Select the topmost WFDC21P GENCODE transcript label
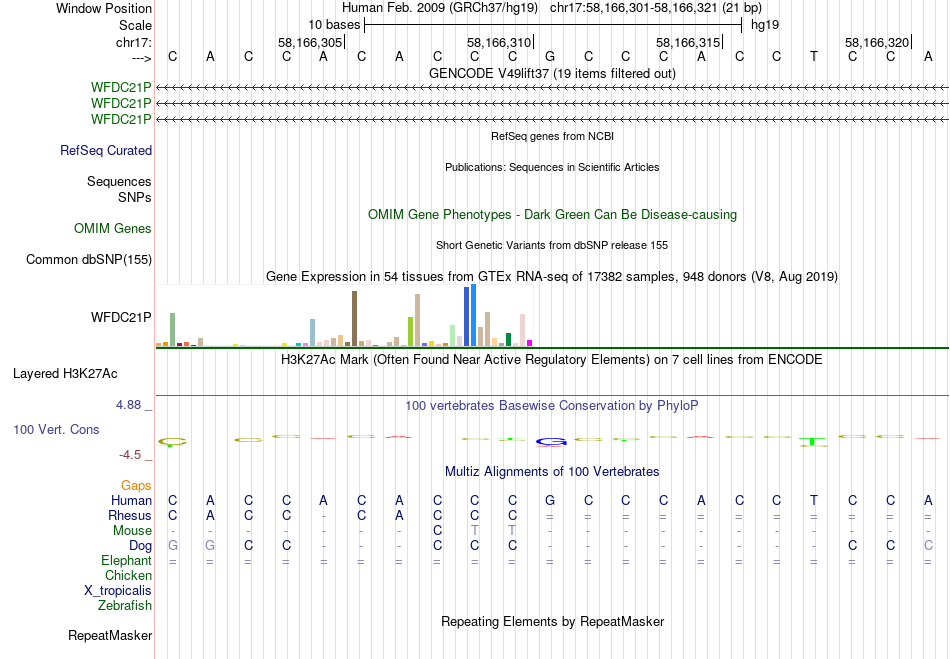 [x=121, y=88]
